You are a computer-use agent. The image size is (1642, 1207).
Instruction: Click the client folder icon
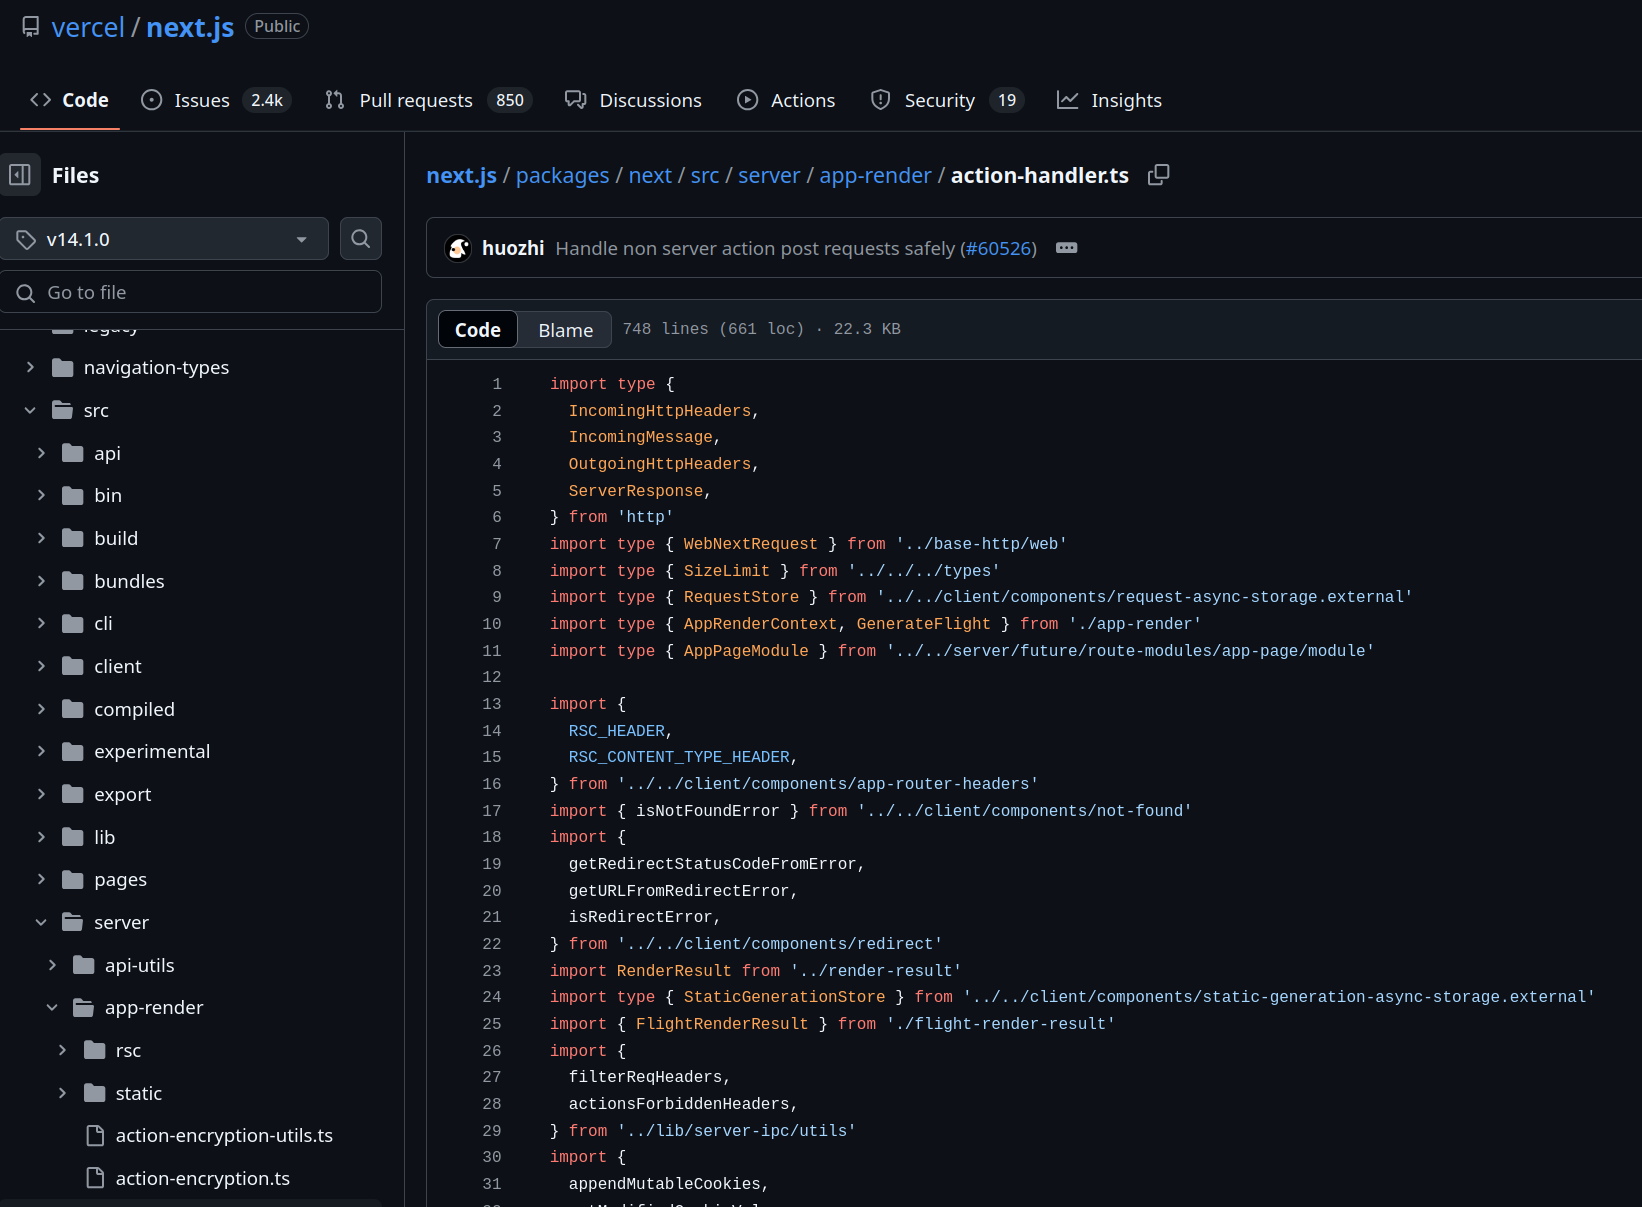point(73,666)
